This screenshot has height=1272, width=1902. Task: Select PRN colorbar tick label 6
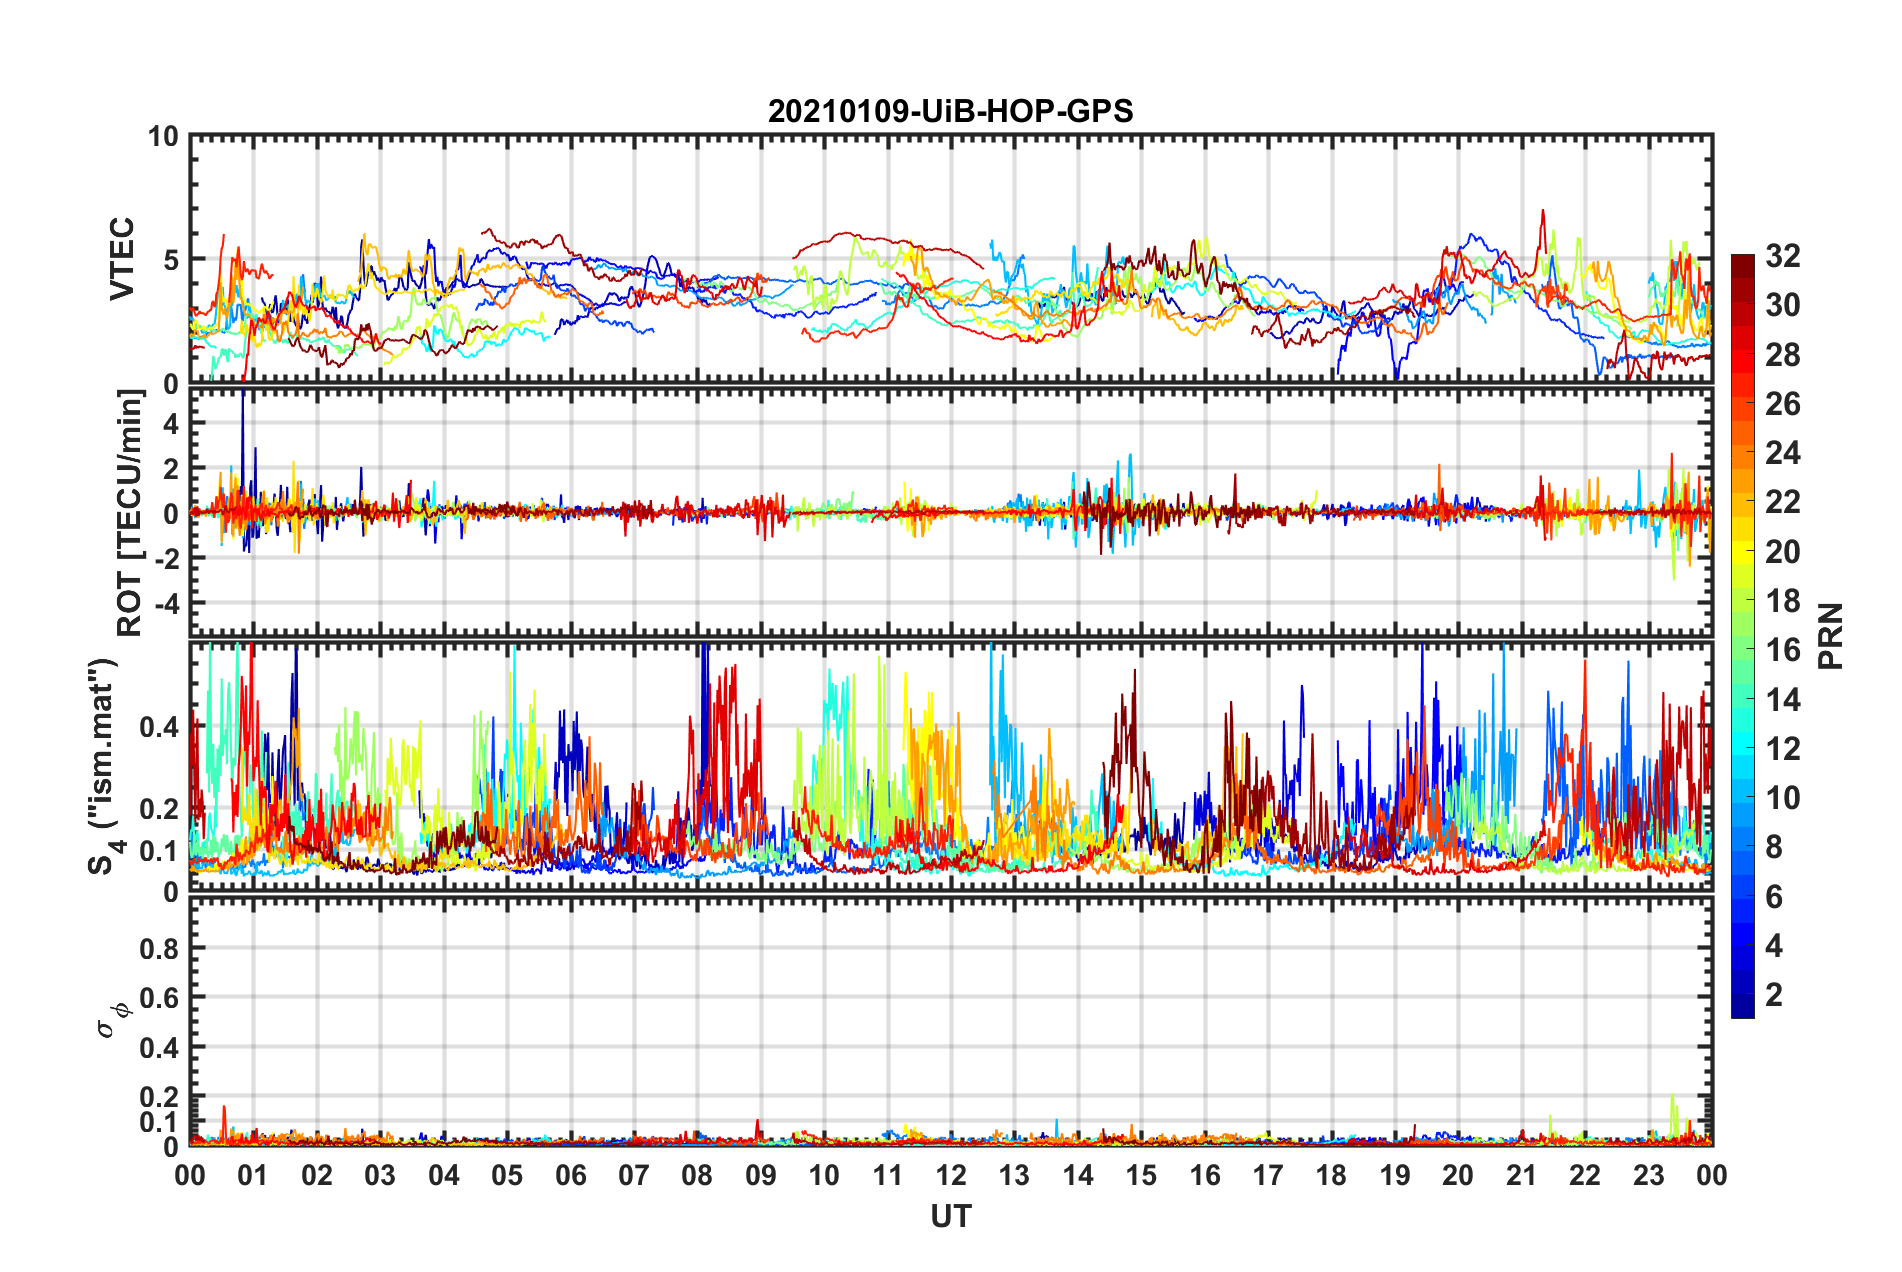click(1774, 897)
